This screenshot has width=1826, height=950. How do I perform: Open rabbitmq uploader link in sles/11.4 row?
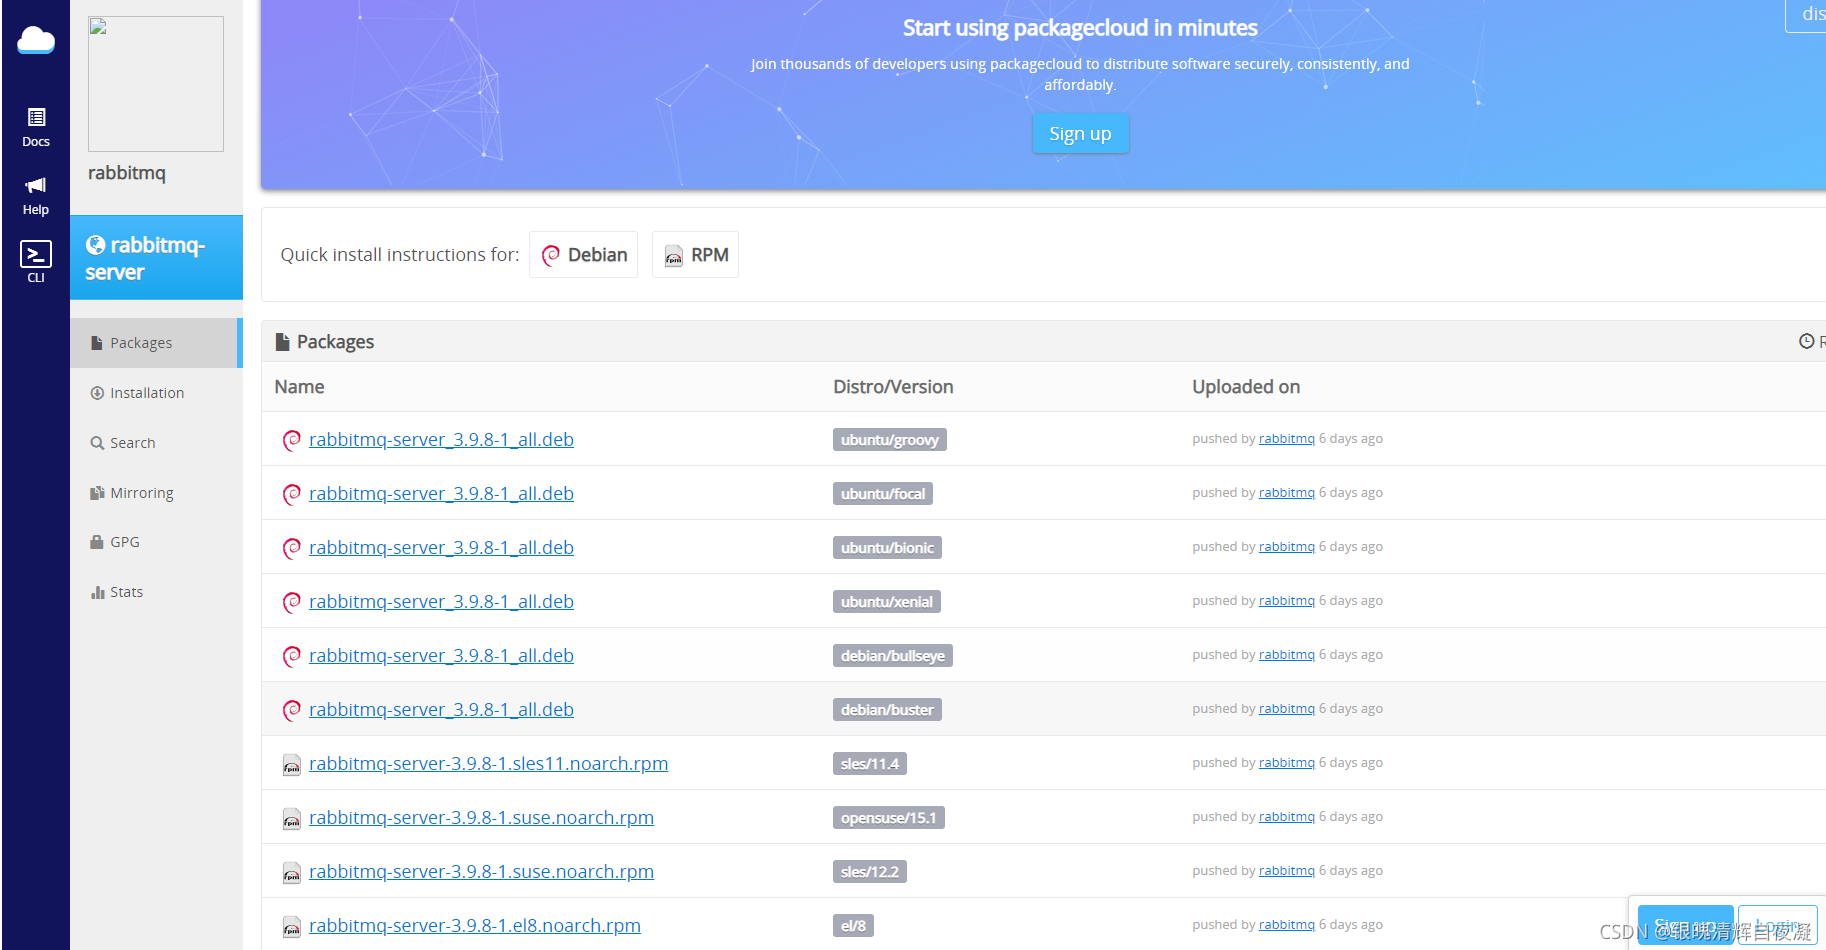[x=1287, y=763]
